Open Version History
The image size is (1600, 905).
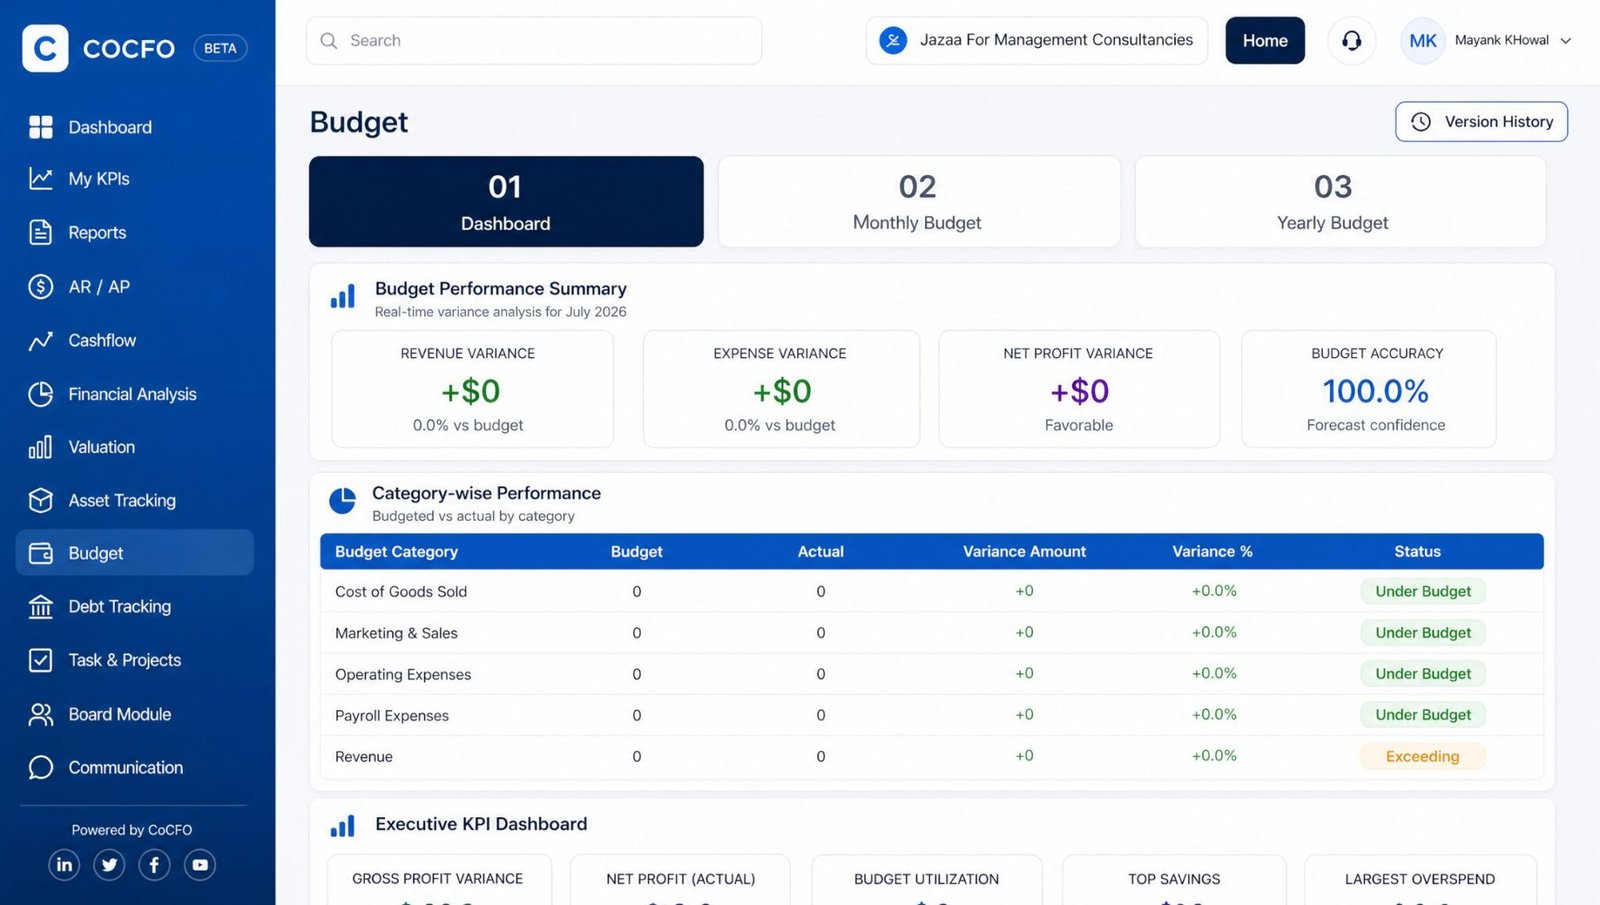click(1481, 122)
